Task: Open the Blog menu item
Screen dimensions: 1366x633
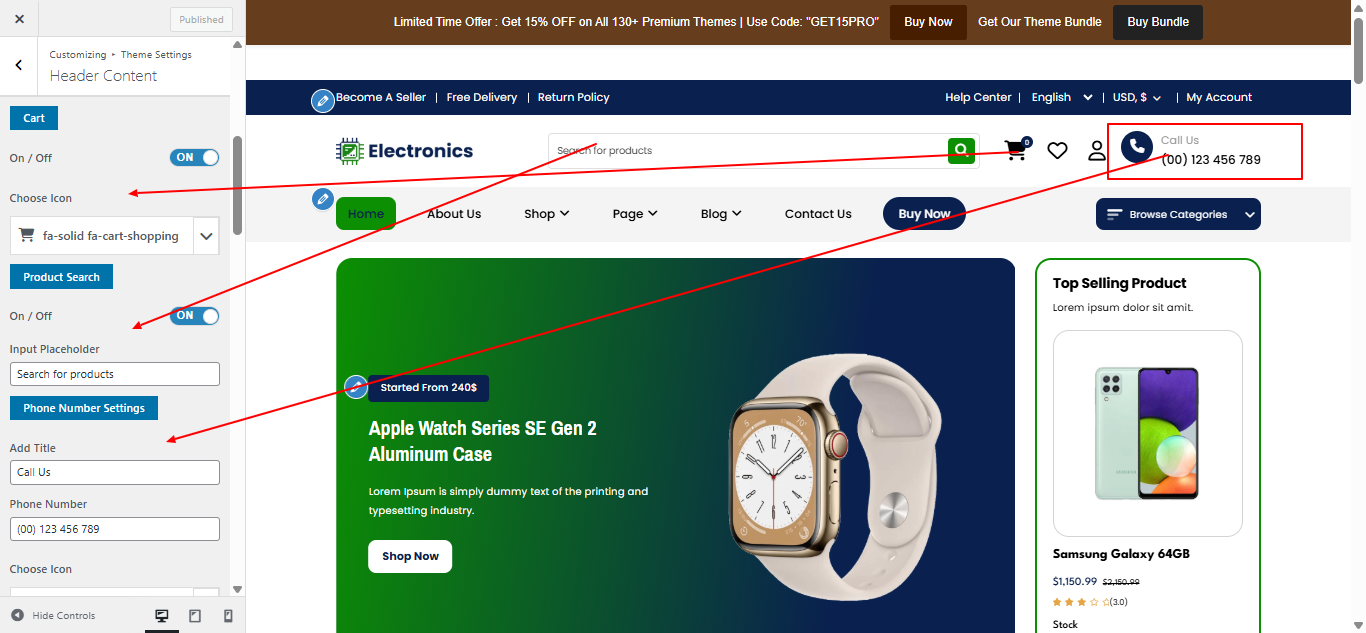Action: pyautogui.click(x=721, y=213)
